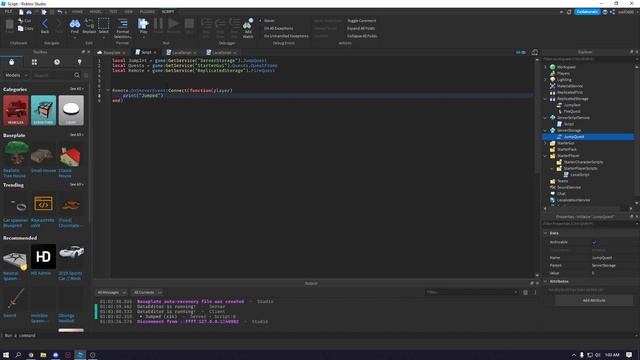Switch to the PLUGINS ribbon tab
Image resolution: width=640 pixels, height=360 pixels.
click(147, 12)
